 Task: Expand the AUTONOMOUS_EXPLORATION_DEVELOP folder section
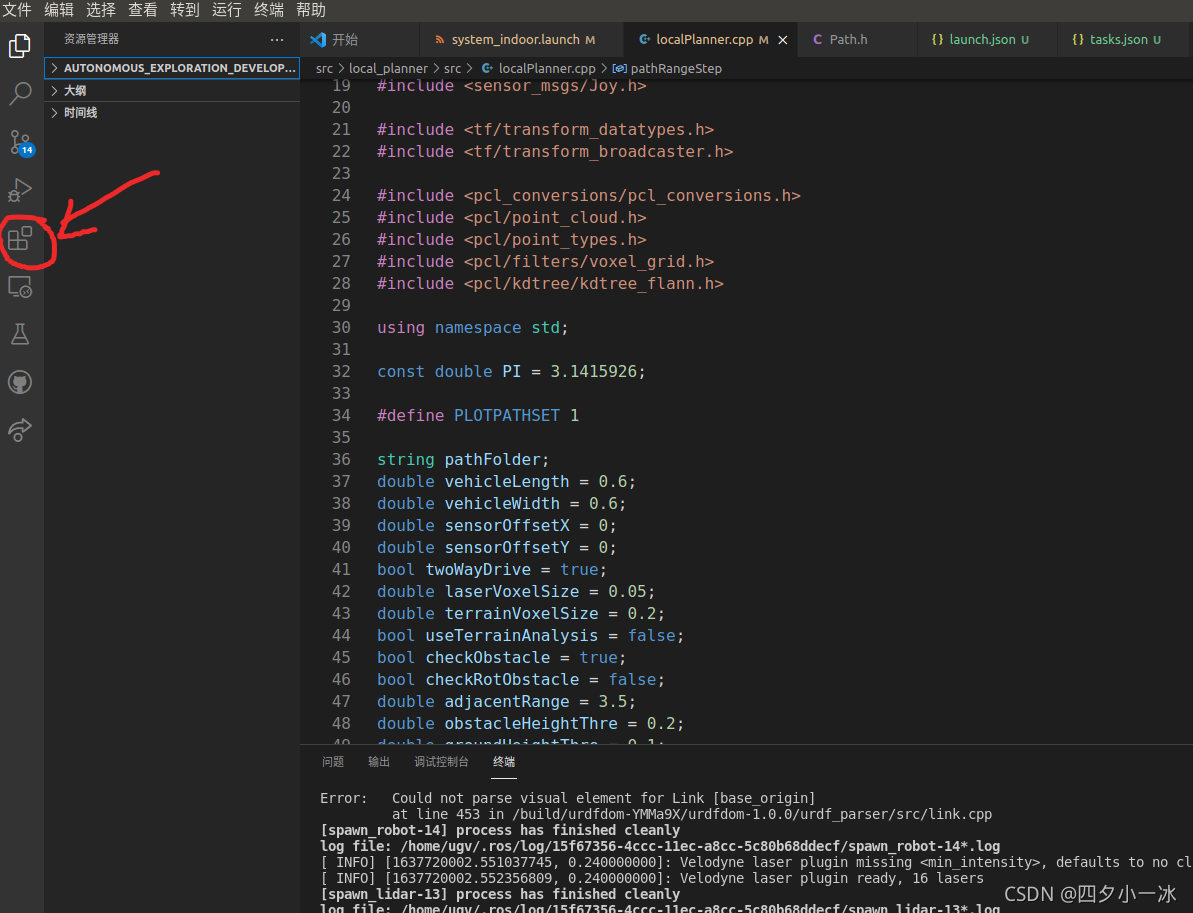click(x=172, y=68)
